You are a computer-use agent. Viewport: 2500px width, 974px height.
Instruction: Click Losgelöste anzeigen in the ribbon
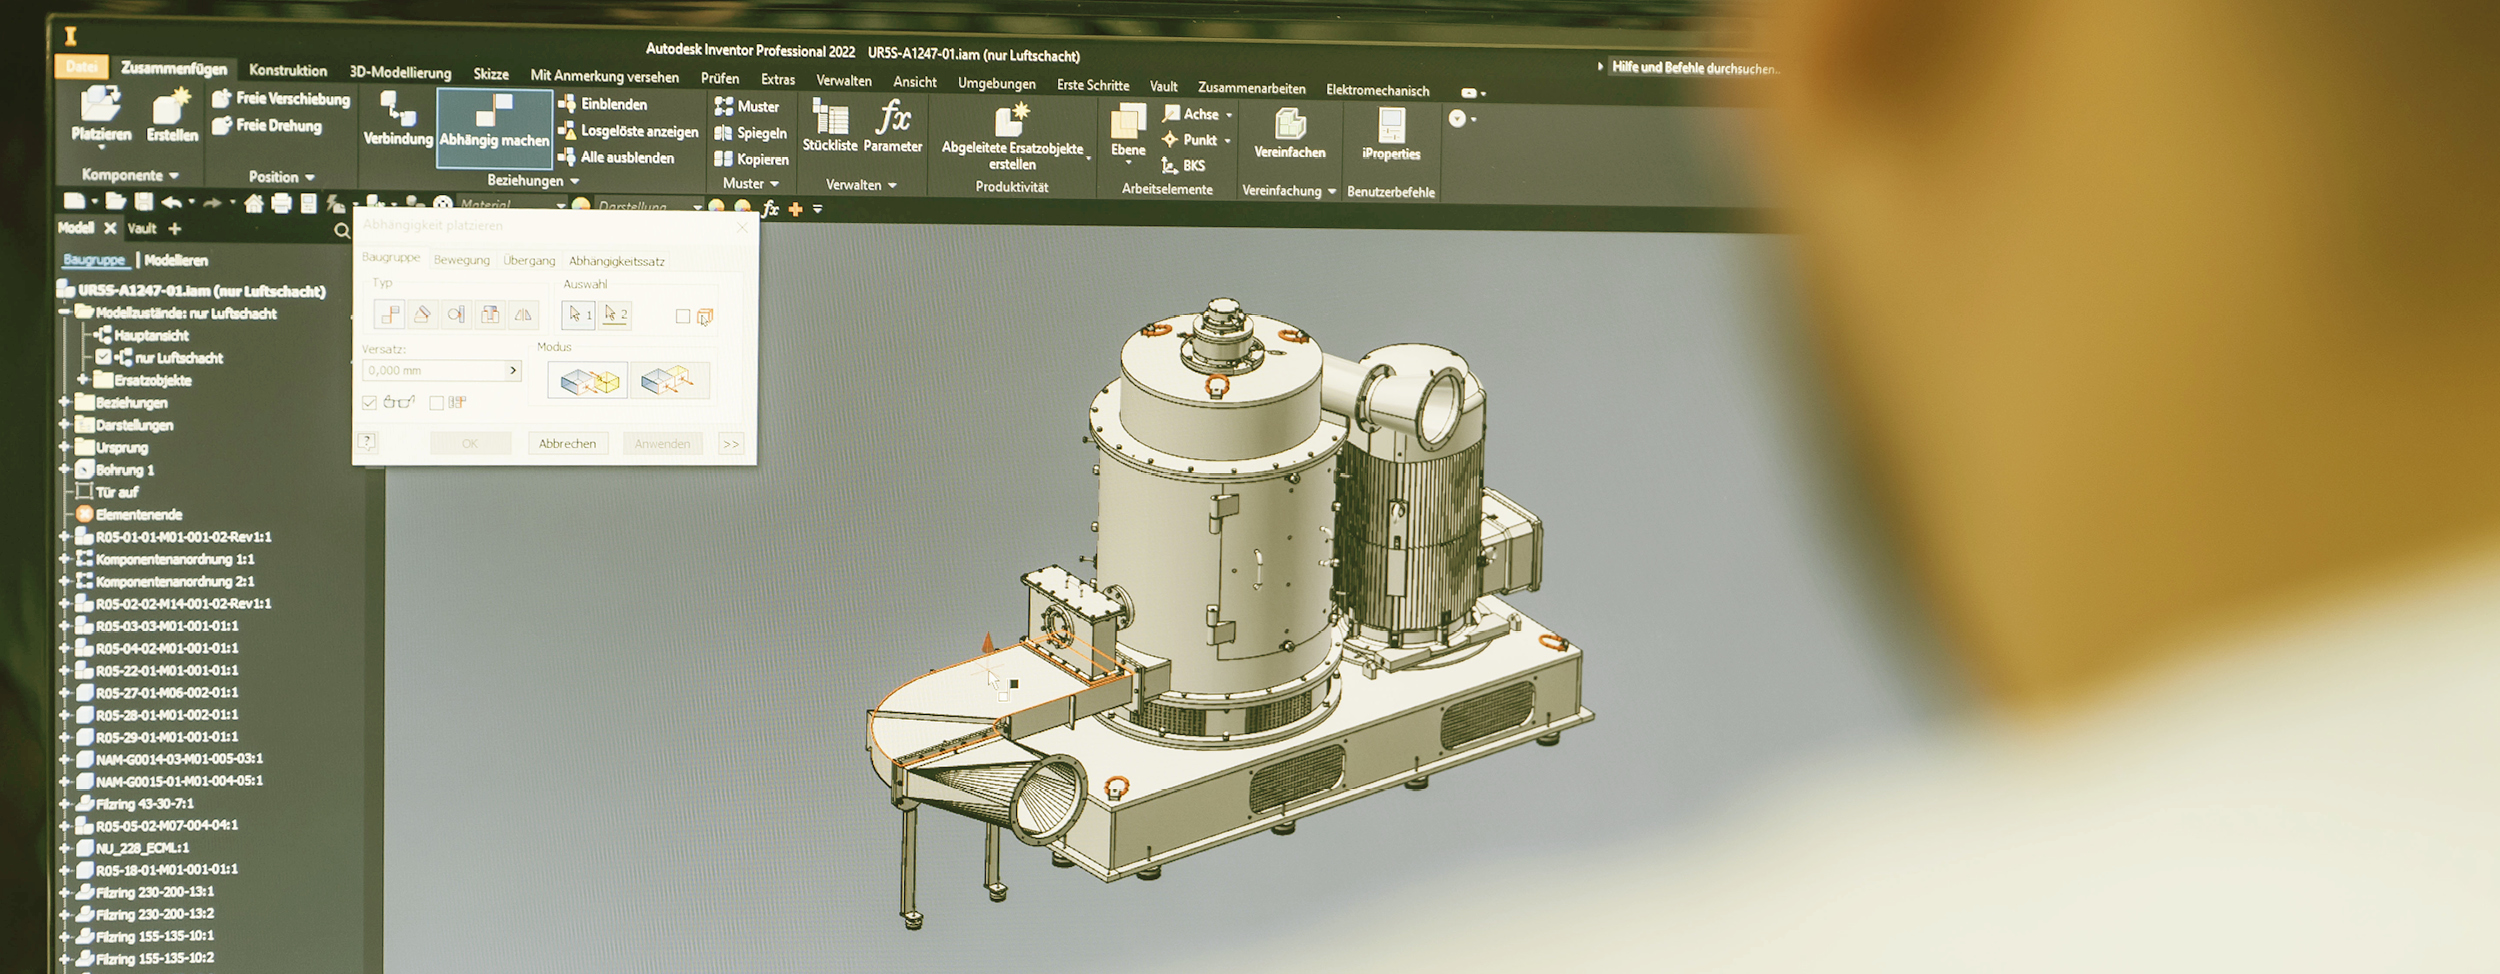point(629,131)
